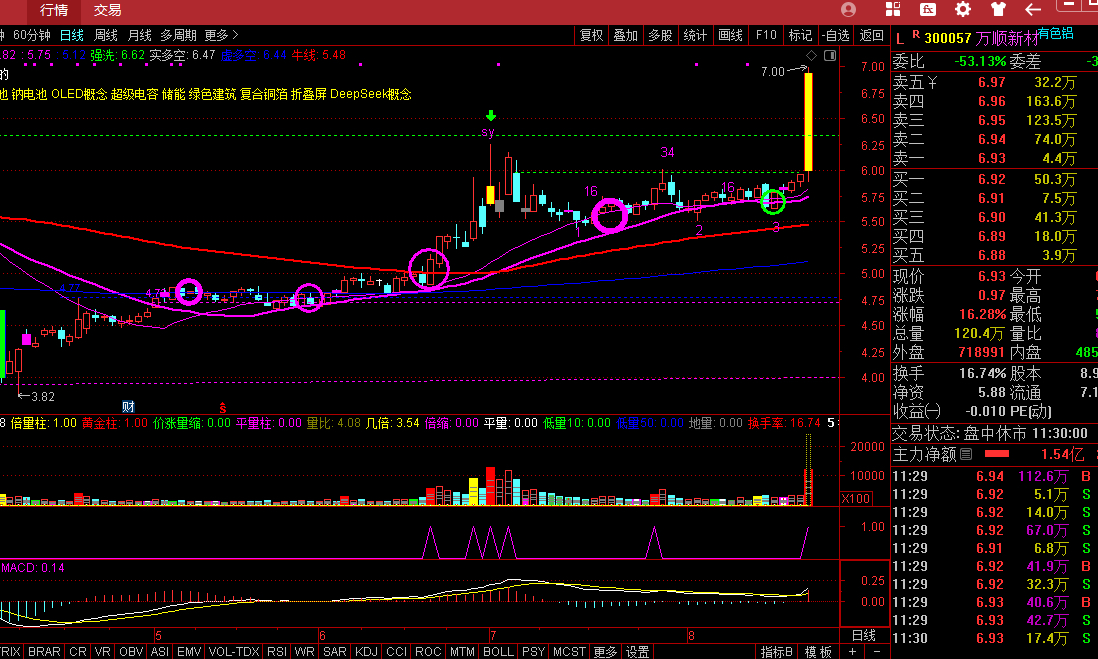Expand the 更多 indicators list
Viewport: 1098px width, 659px height.
605,651
